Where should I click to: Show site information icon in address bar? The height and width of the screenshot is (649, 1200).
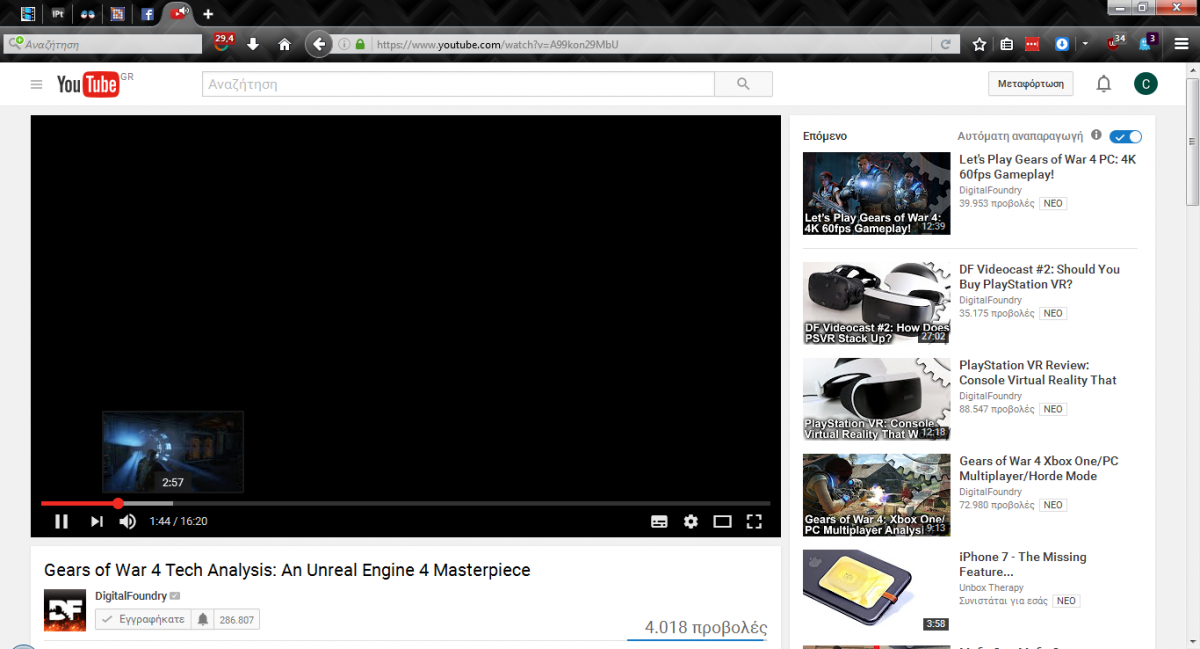pos(344,44)
